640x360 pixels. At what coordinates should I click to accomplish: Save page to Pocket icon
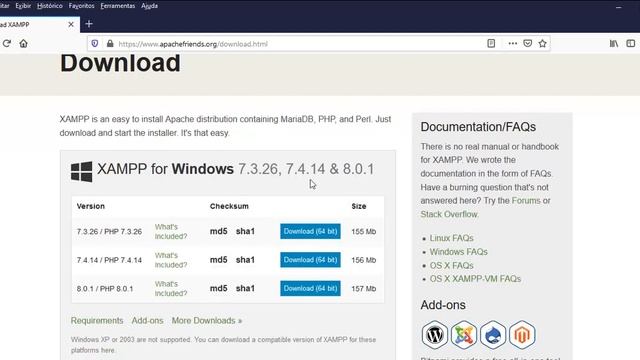click(x=528, y=43)
